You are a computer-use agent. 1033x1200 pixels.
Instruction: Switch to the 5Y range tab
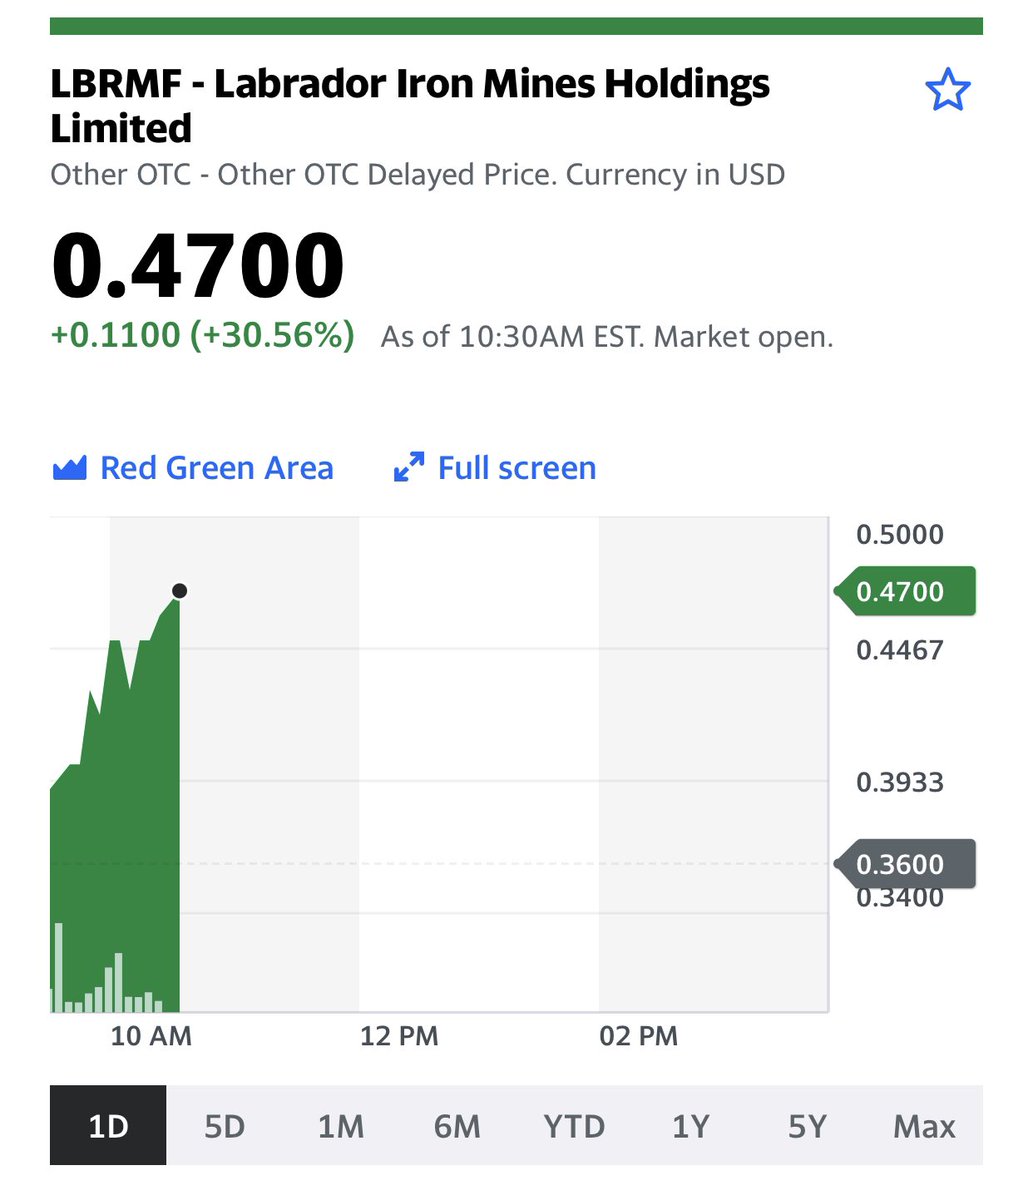(807, 1126)
